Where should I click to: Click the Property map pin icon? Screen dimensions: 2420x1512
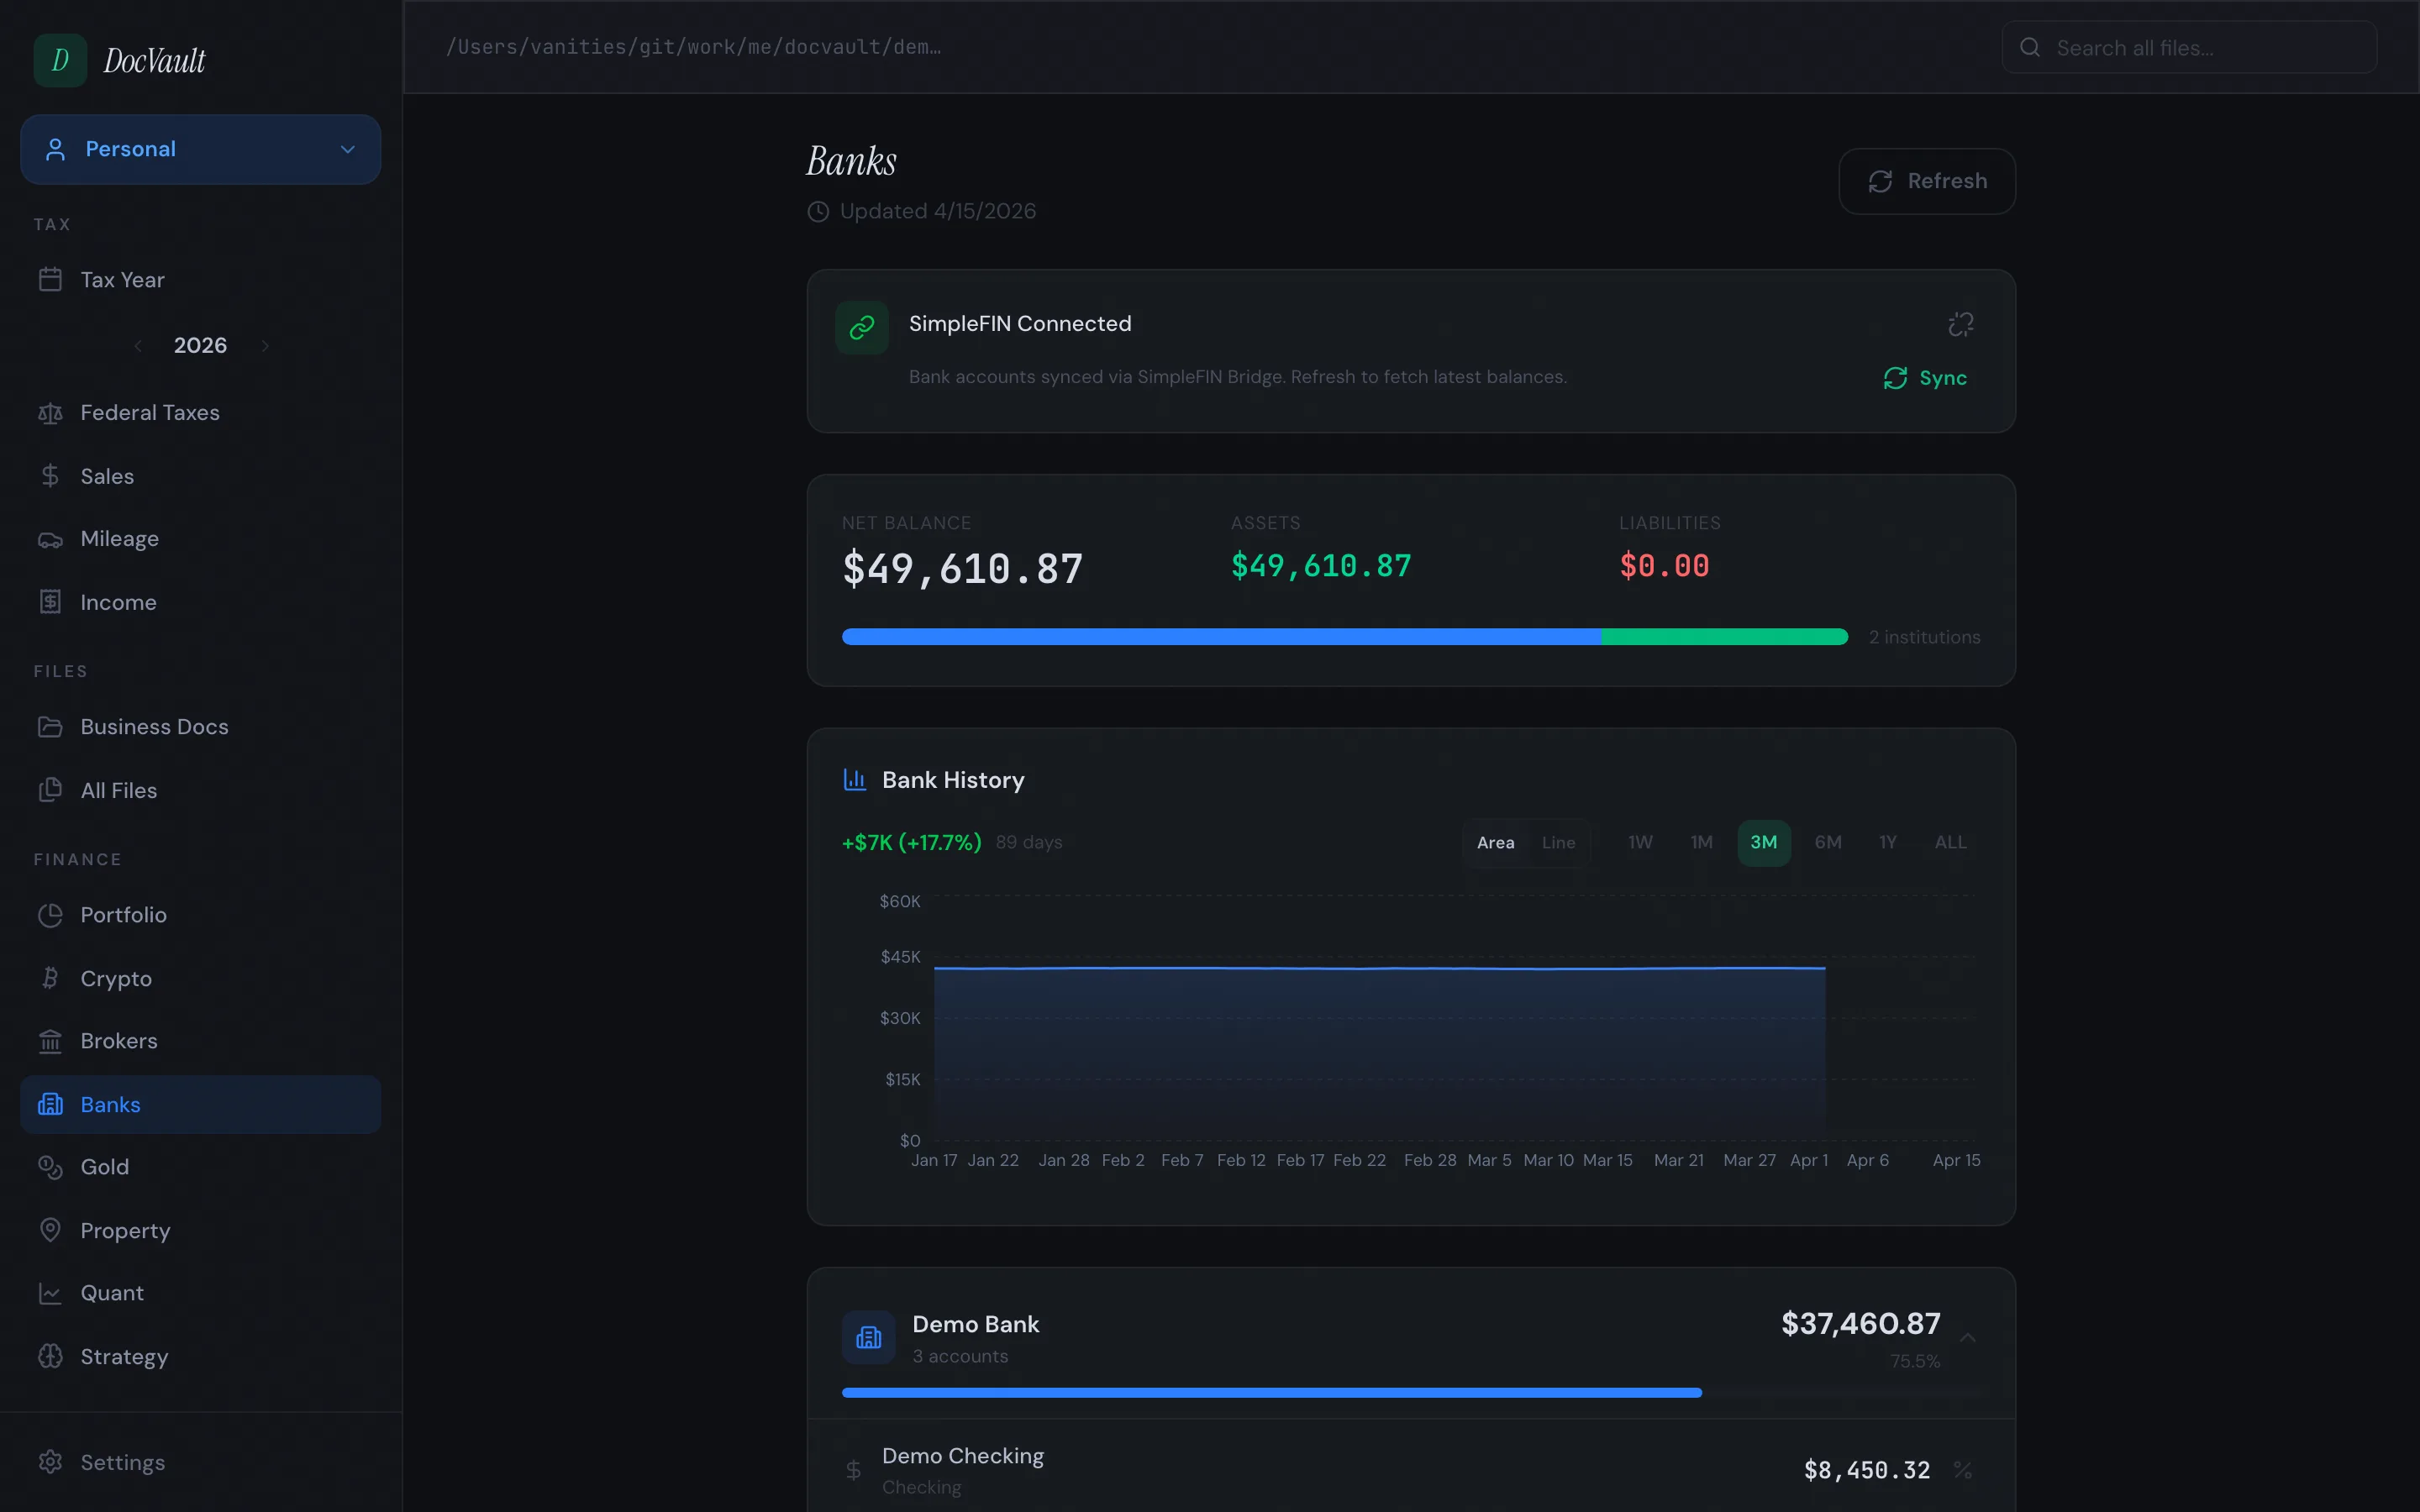point(50,1230)
